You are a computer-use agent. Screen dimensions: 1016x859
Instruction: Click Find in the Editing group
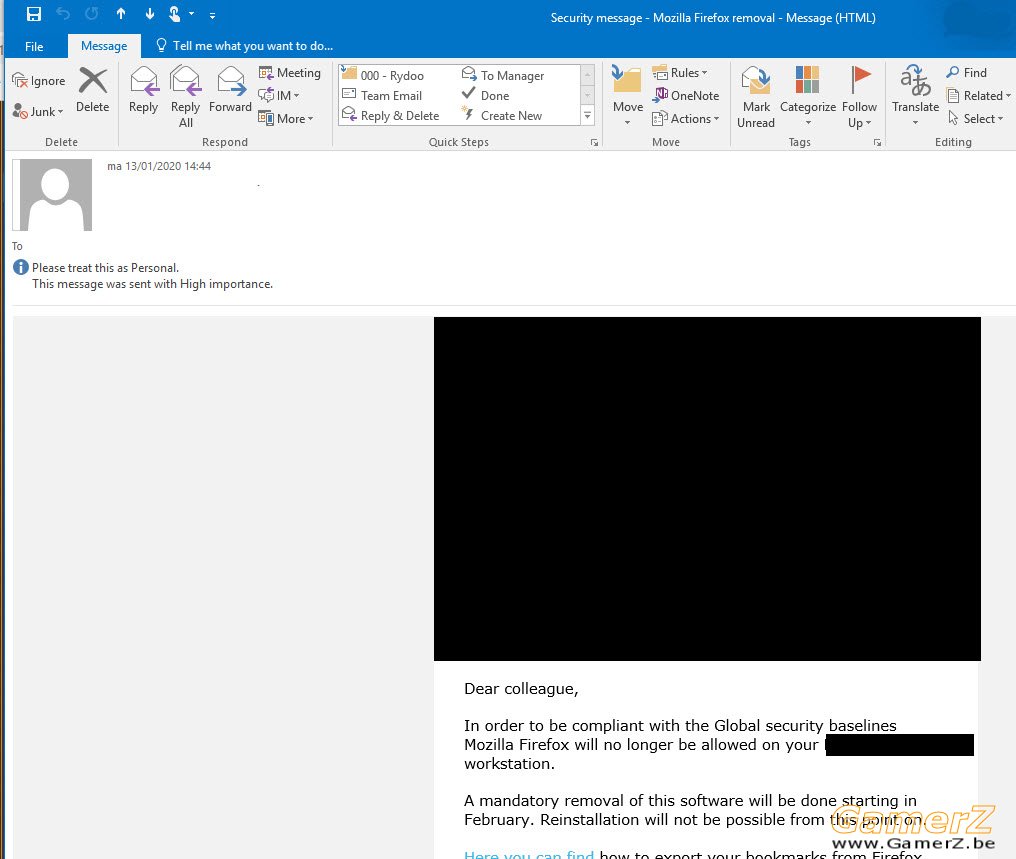966,73
